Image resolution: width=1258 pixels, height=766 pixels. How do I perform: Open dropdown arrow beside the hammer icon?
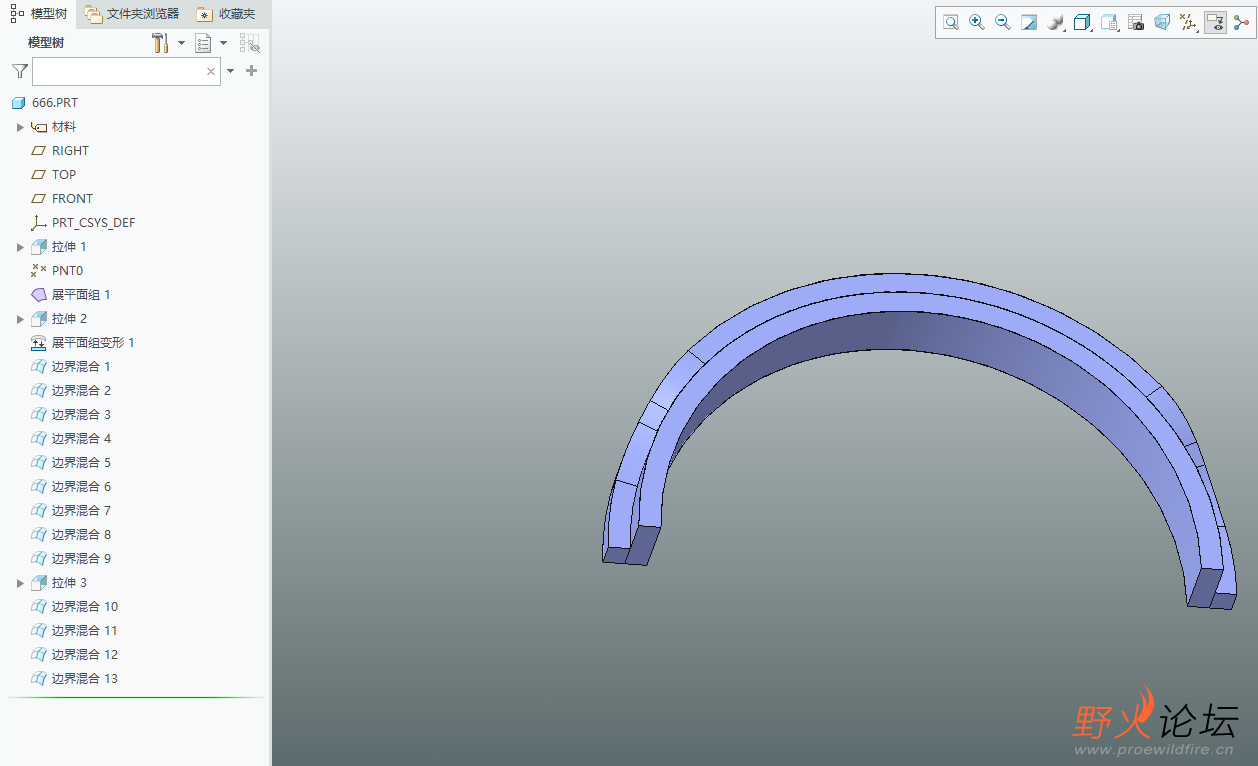[181, 43]
